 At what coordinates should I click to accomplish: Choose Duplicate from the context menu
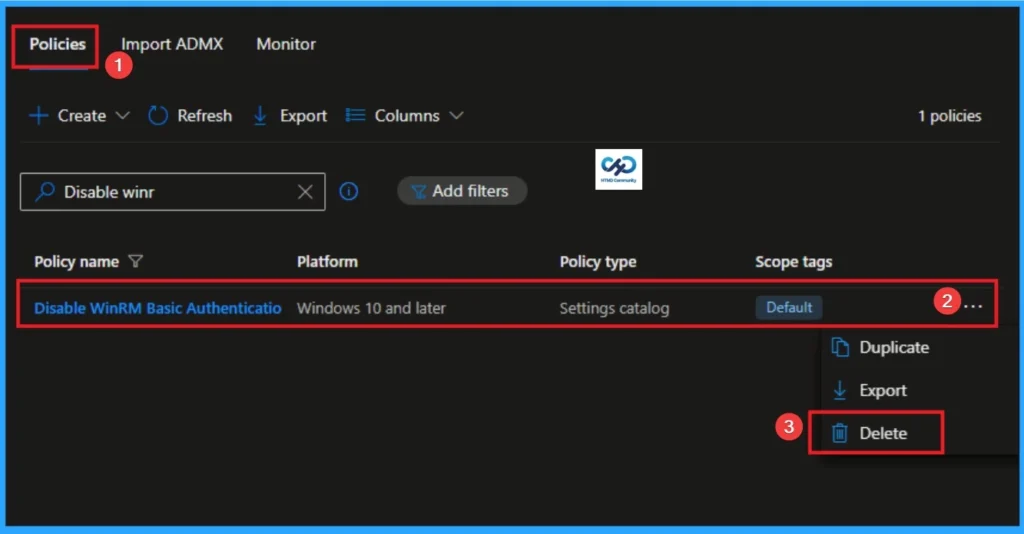pos(894,347)
